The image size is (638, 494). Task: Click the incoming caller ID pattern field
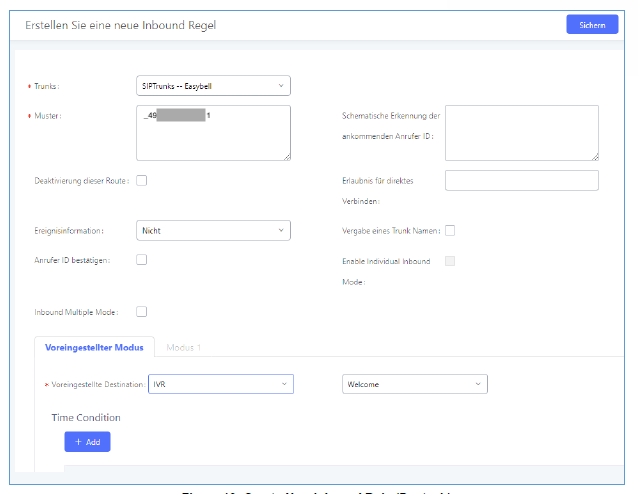click(521, 132)
